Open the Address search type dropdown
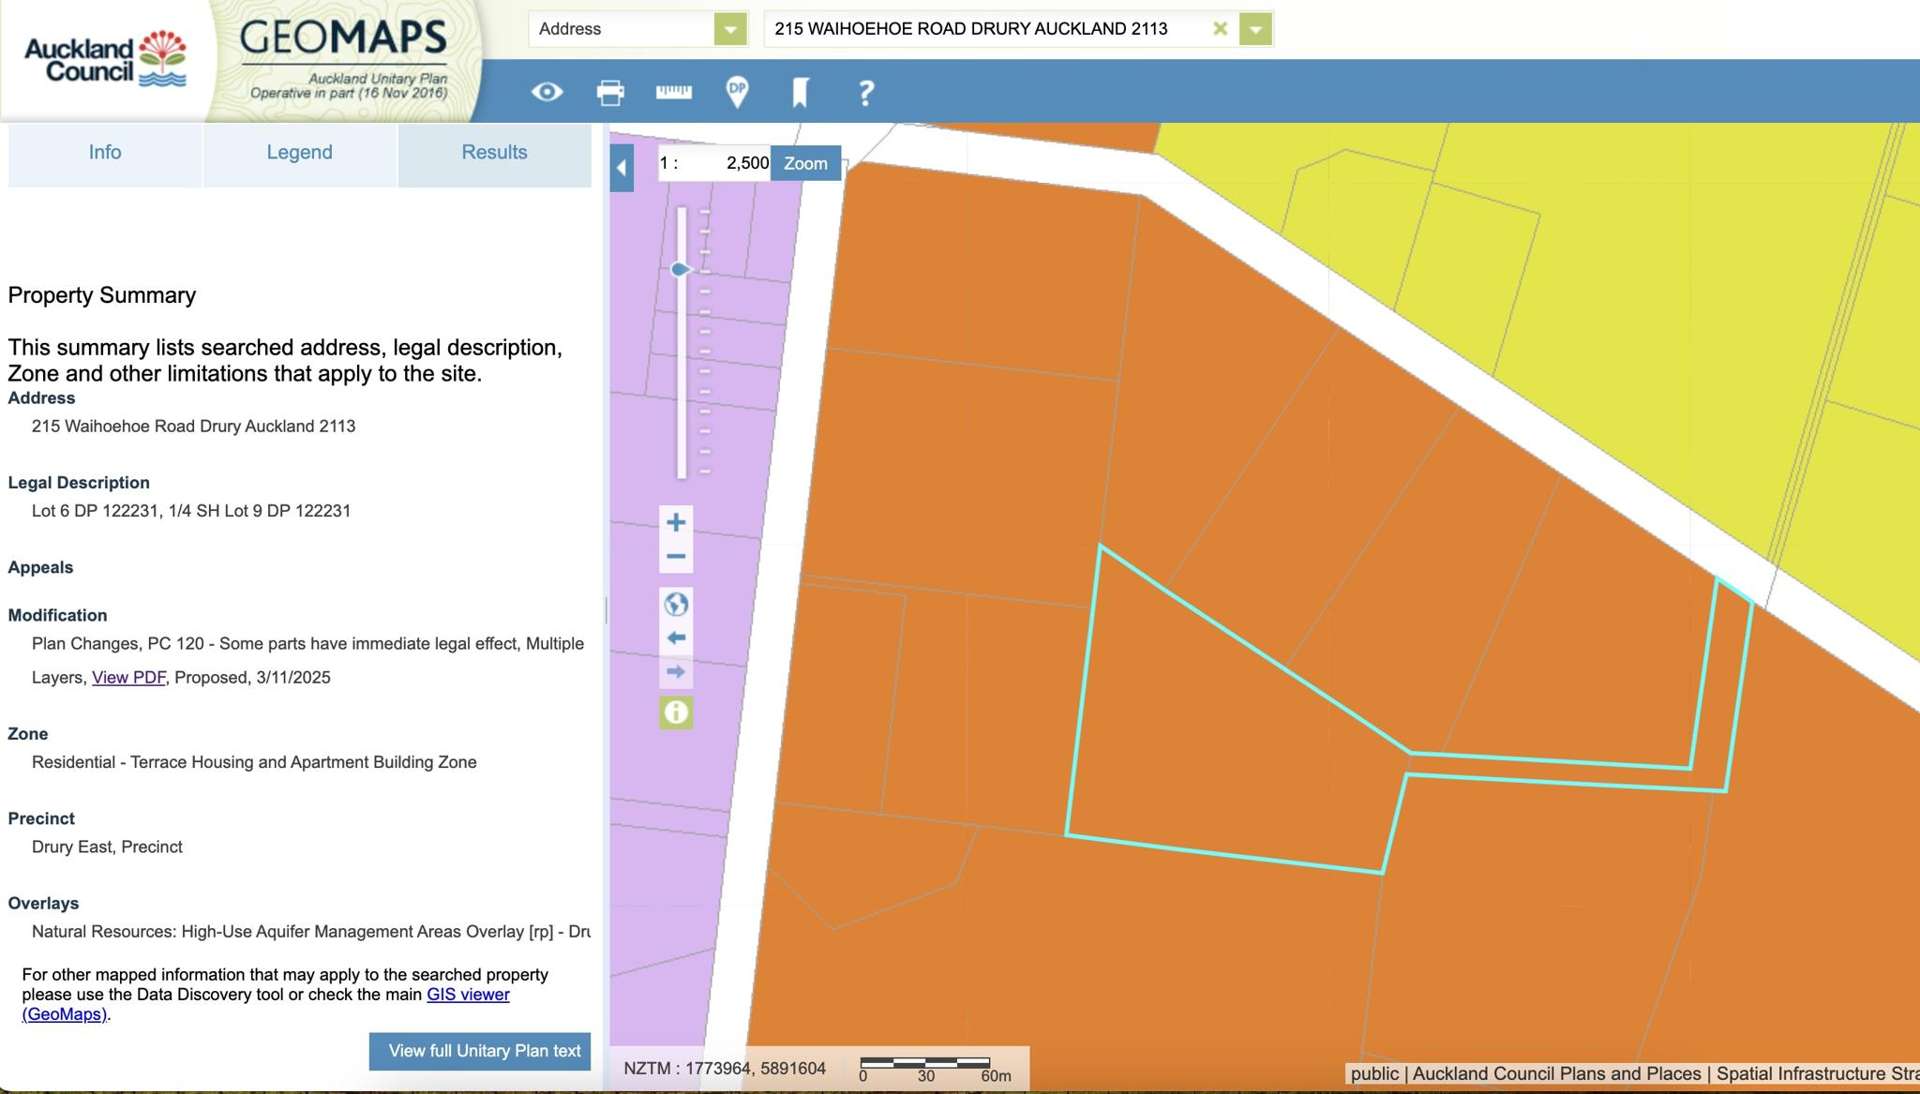The width and height of the screenshot is (1920, 1094). (730, 29)
